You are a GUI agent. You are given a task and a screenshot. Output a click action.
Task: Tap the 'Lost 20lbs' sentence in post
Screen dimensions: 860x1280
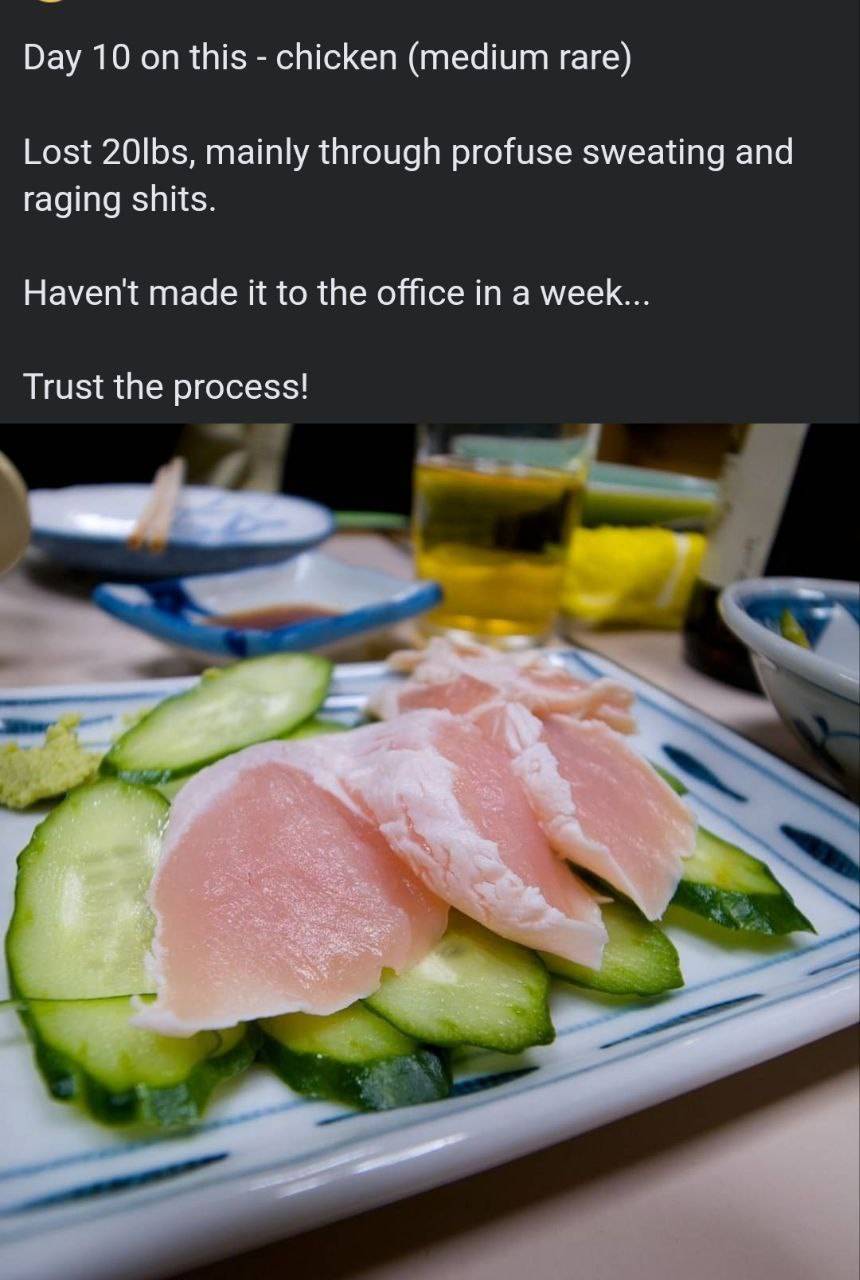coord(408,153)
